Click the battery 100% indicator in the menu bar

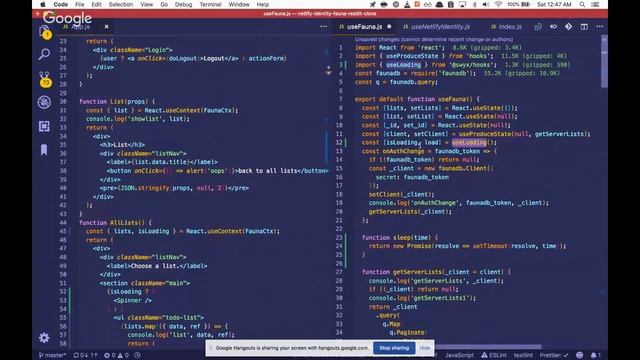click(x=519, y=4)
